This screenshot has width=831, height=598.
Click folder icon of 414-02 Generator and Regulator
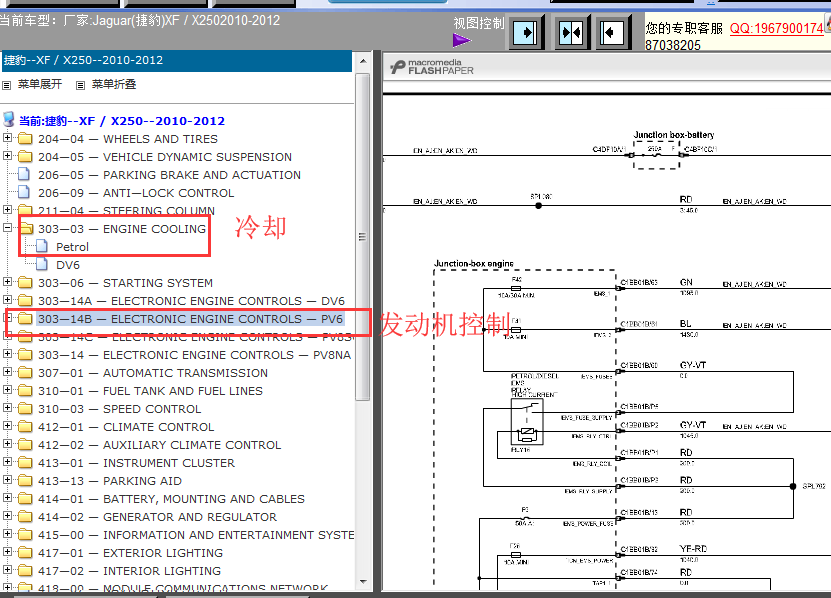pyautogui.click(x=25, y=517)
